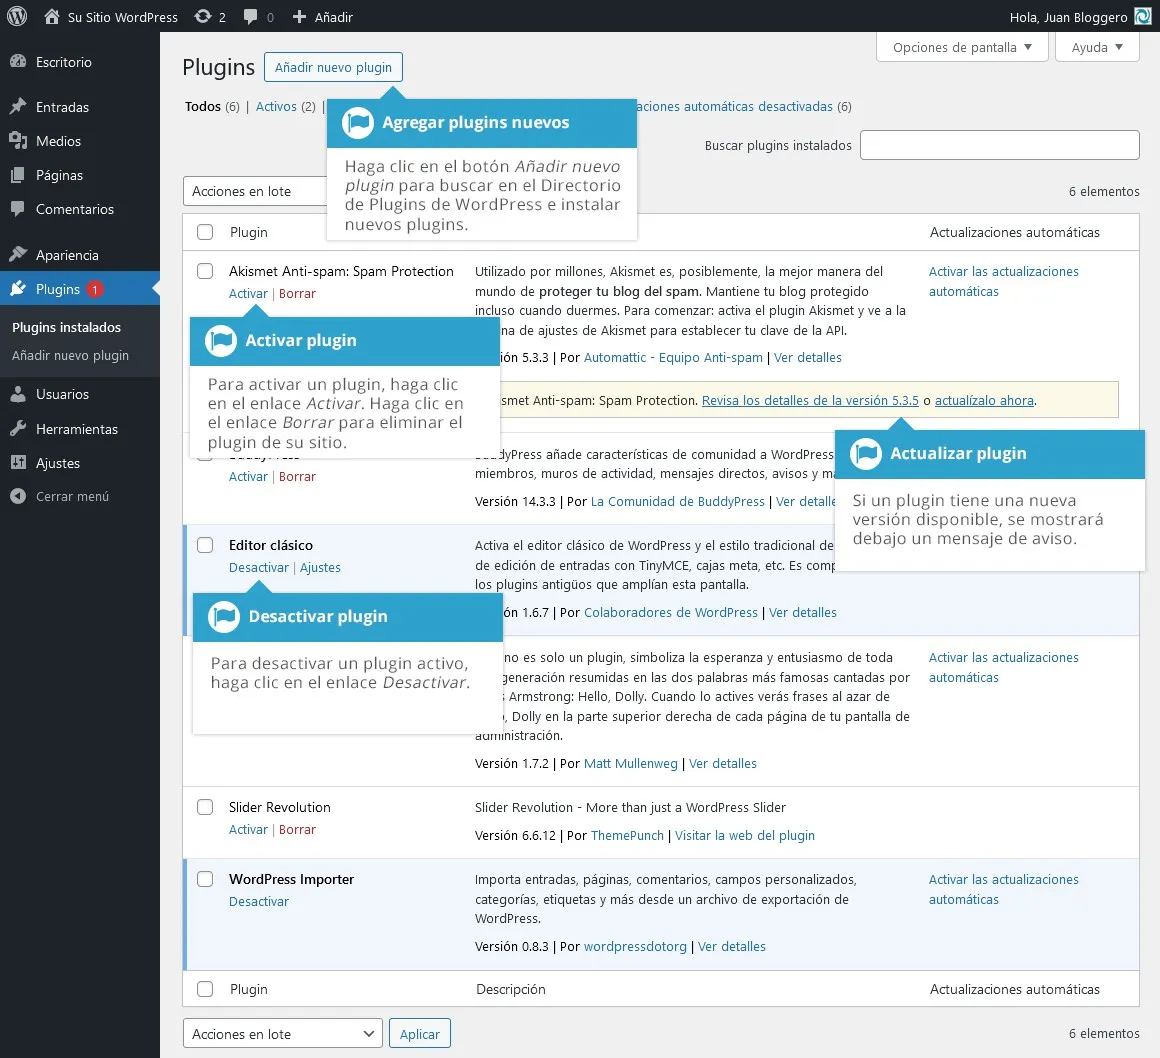The height and width of the screenshot is (1058, 1160).
Task: Activate the BuddyPress plugin
Action: click(x=248, y=476)
